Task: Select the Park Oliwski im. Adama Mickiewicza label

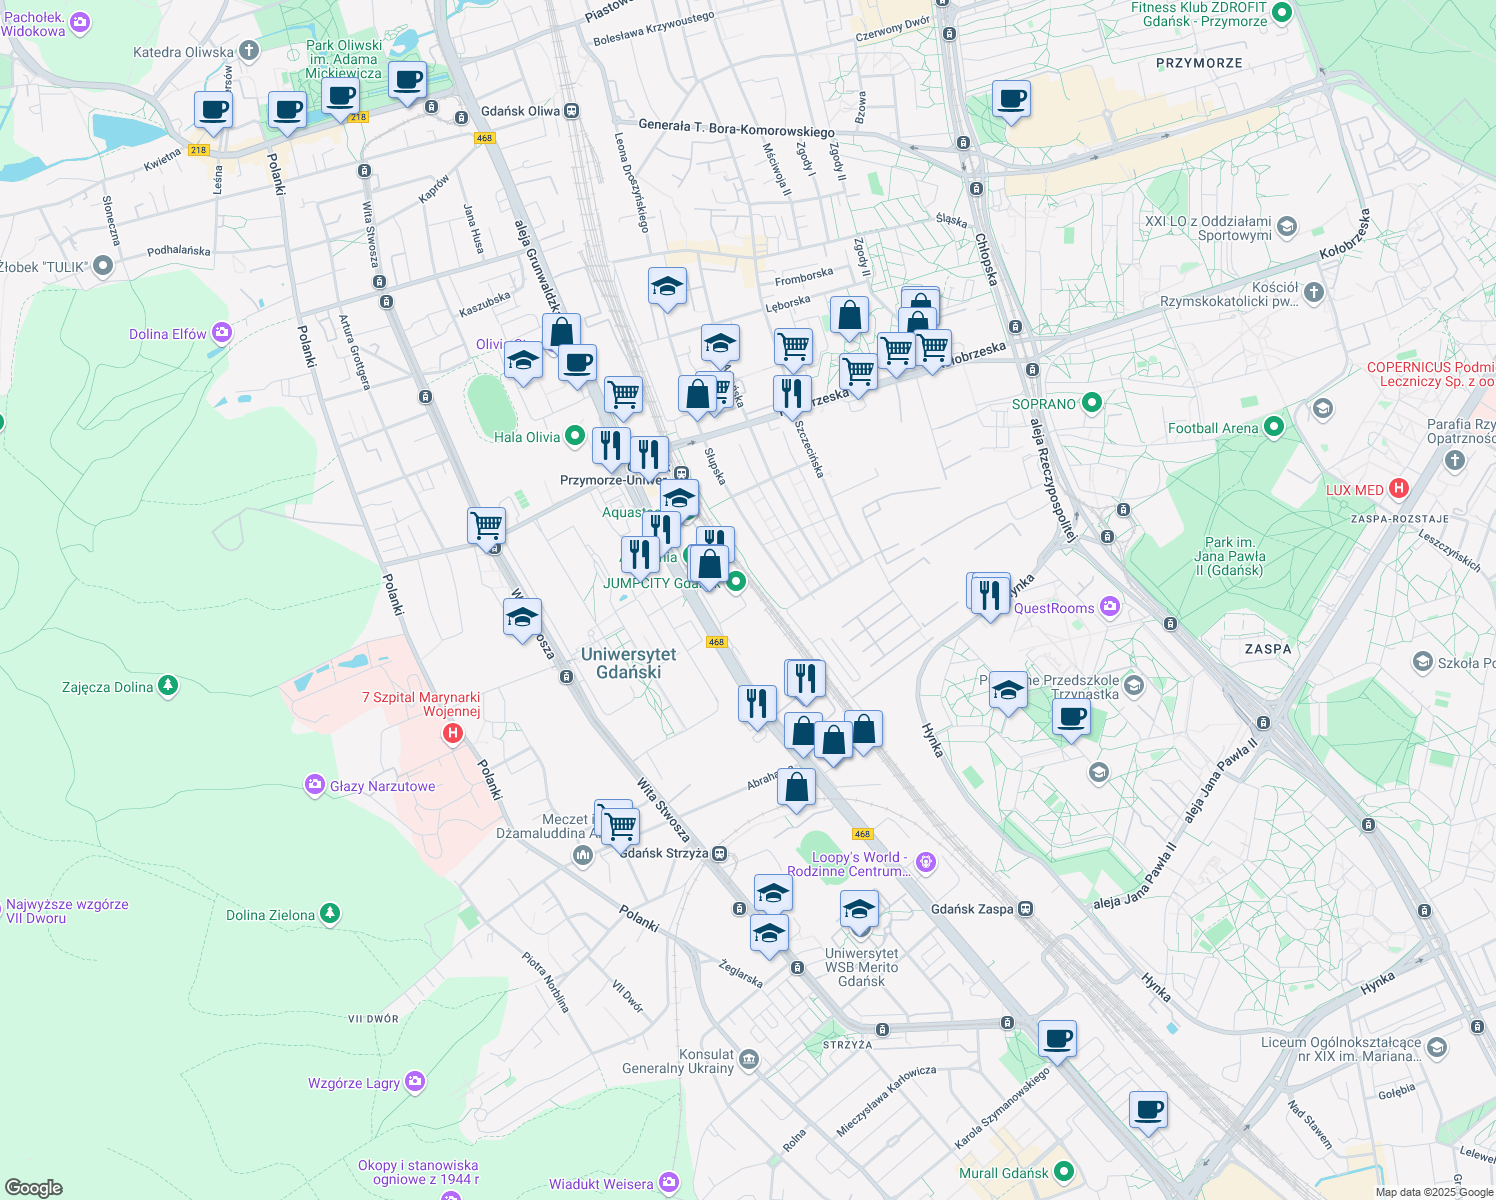Action: (x=344, y=59)
